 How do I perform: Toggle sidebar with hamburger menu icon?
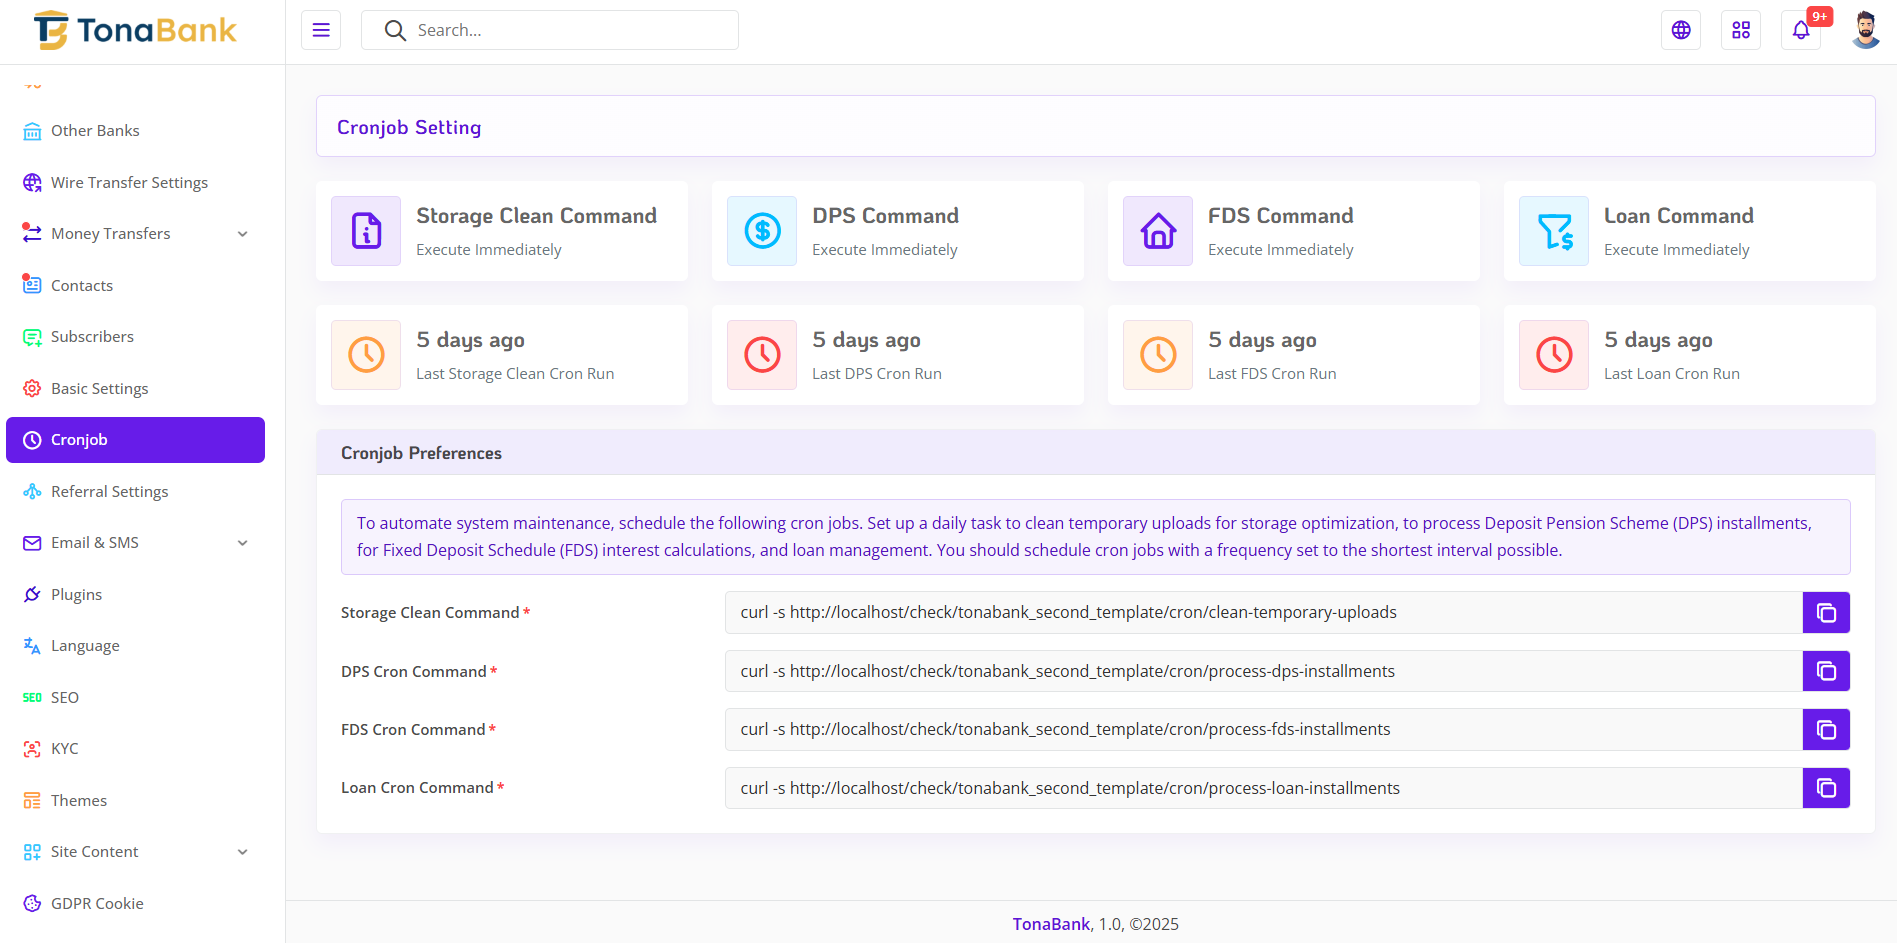[x=321, y=30]
